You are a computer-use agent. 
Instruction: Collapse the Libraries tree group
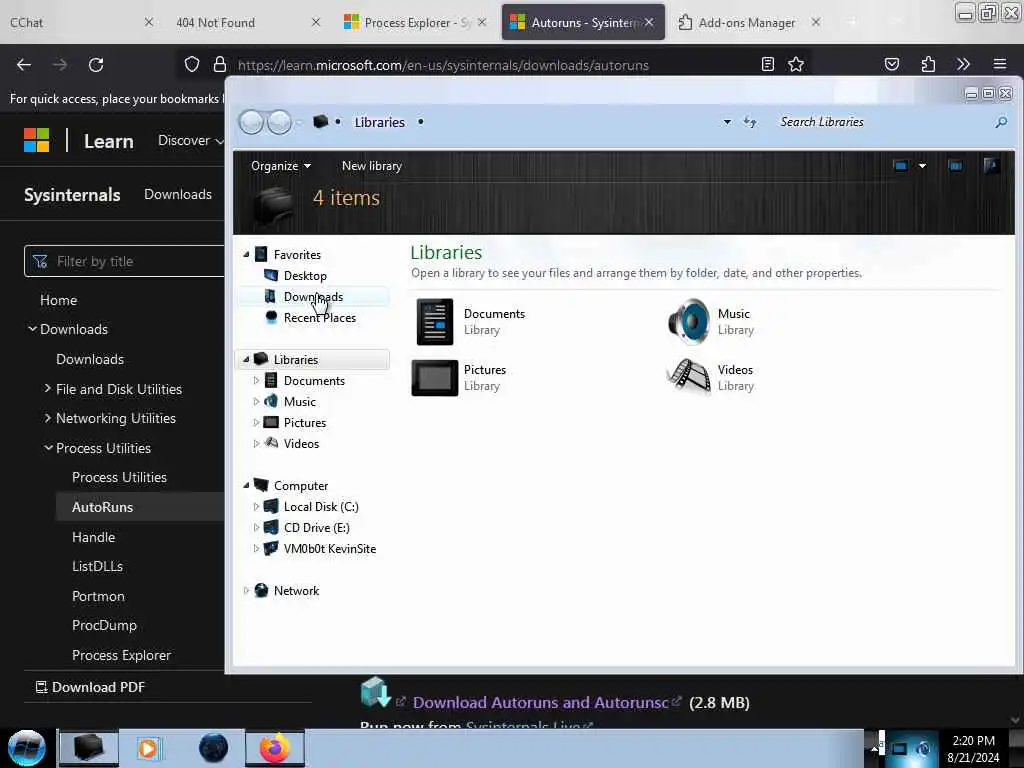[246, 359]
